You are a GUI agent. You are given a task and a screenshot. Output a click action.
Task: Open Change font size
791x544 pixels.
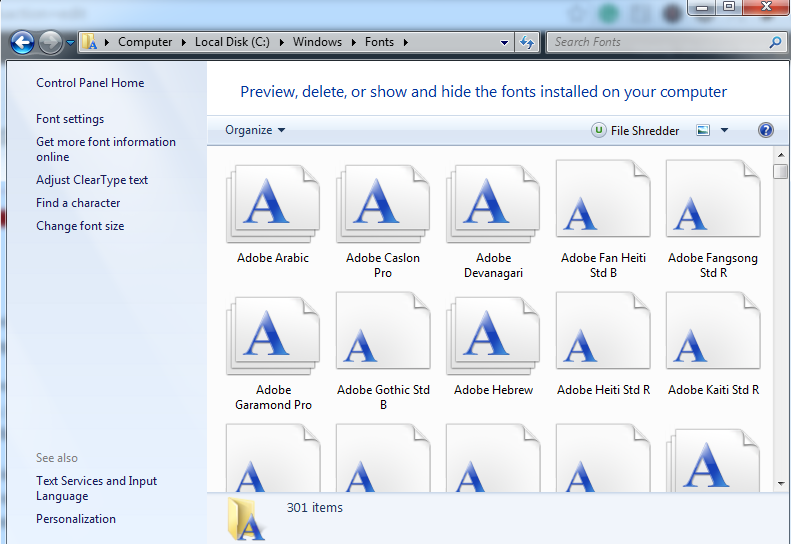point(80,226)
